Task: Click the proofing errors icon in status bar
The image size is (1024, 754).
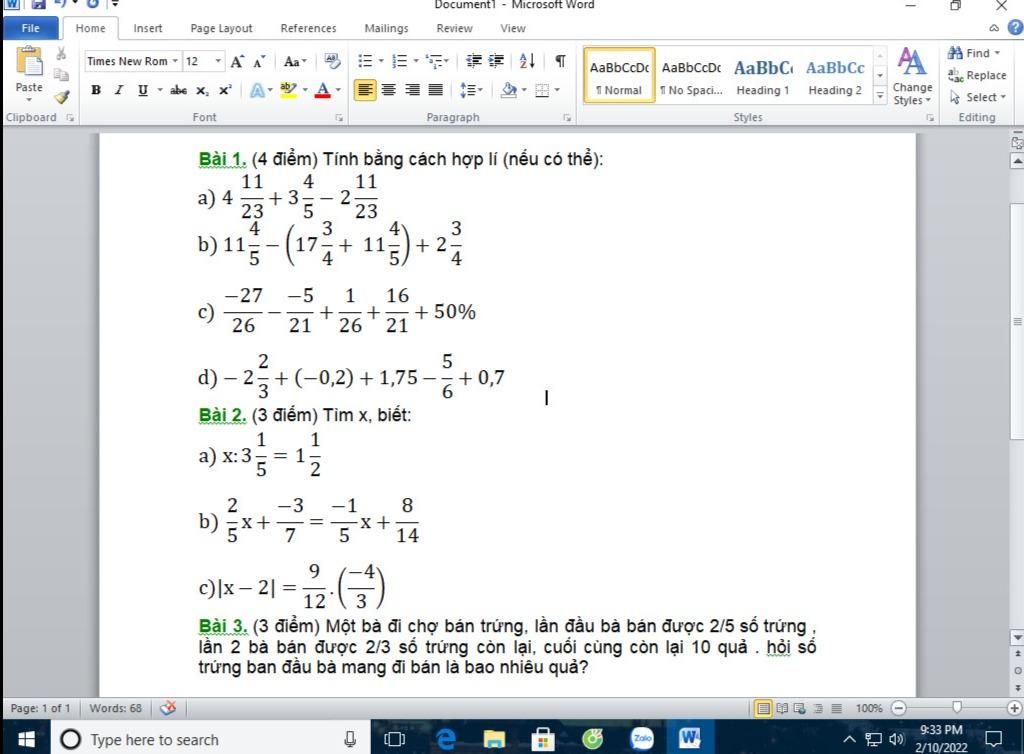Action: pos(168,708)
